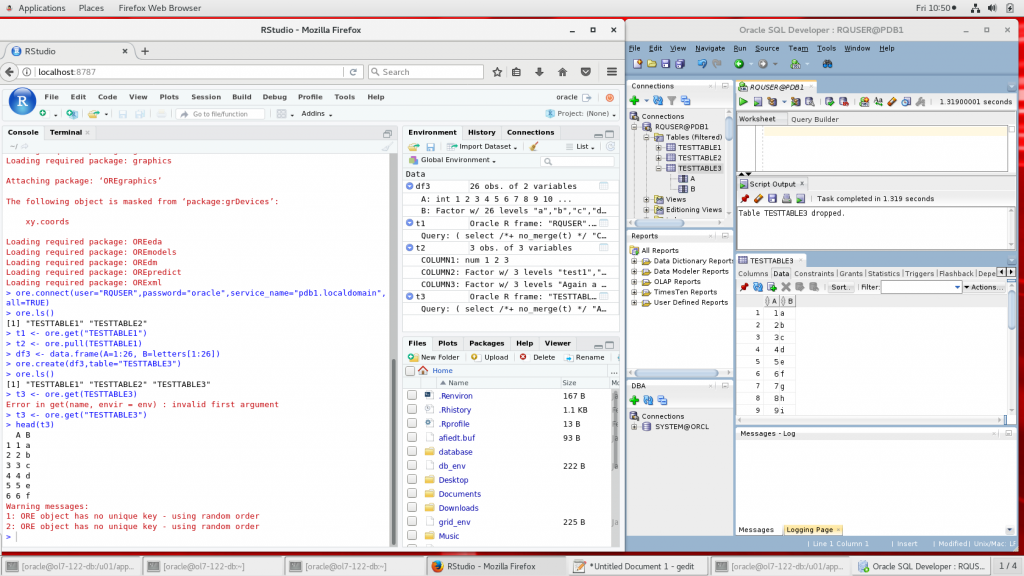This screenshot has height=576, width=1024.
Task: Clear the worksheet with the eraser icon
Action: 892,102
